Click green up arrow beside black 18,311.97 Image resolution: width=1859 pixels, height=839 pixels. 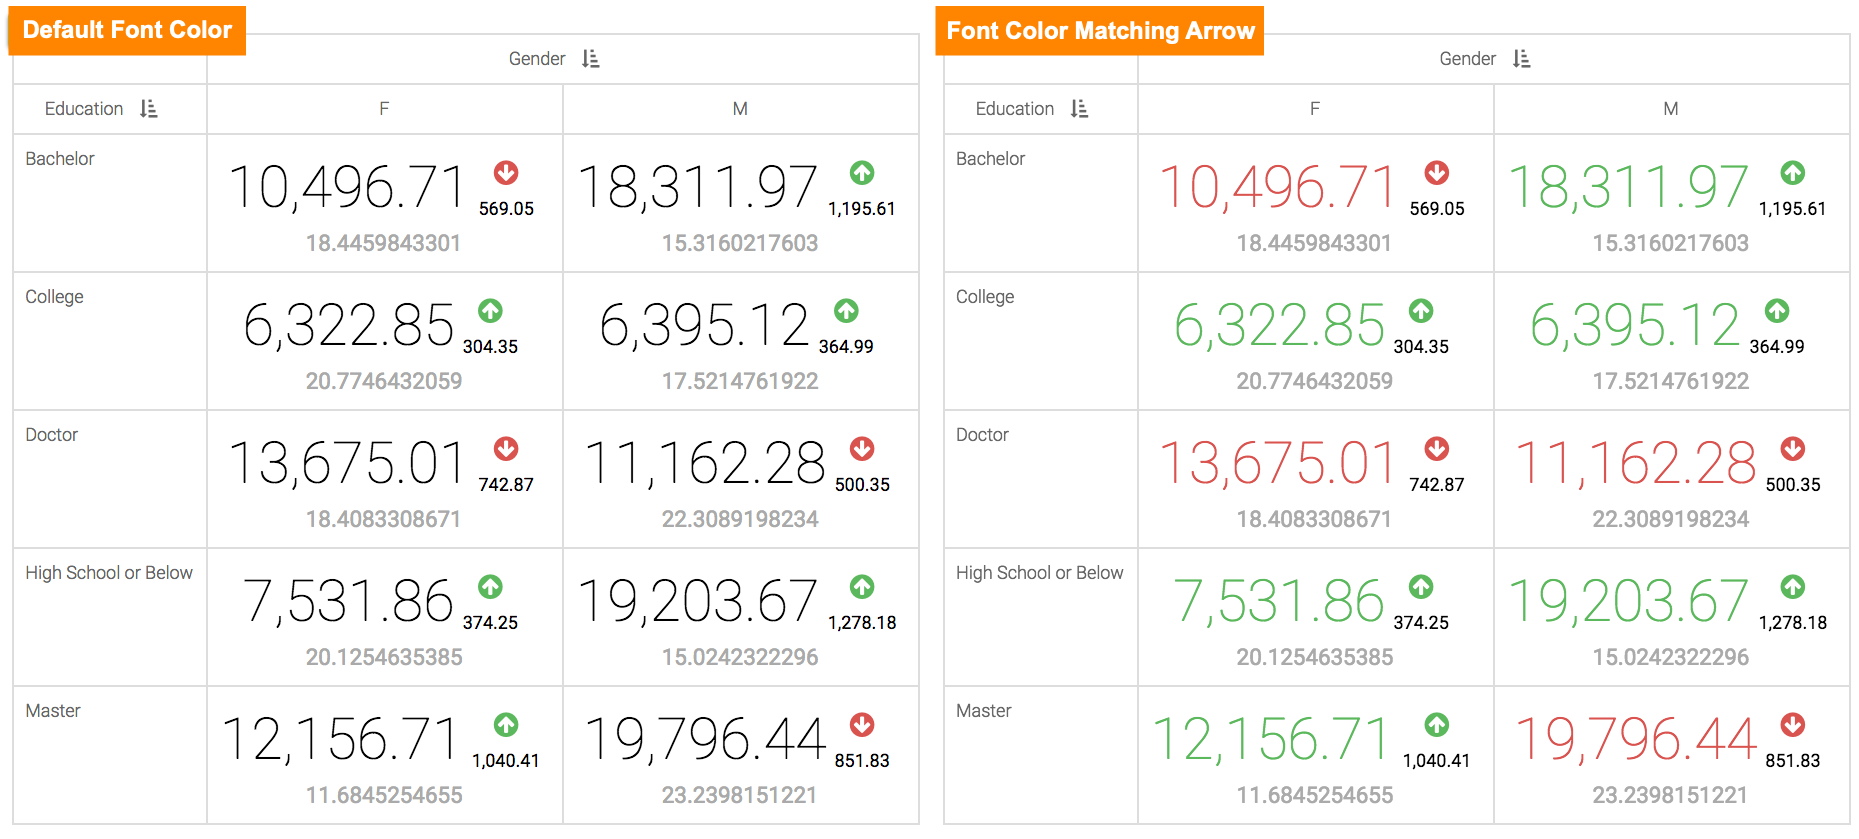[862, 173]
